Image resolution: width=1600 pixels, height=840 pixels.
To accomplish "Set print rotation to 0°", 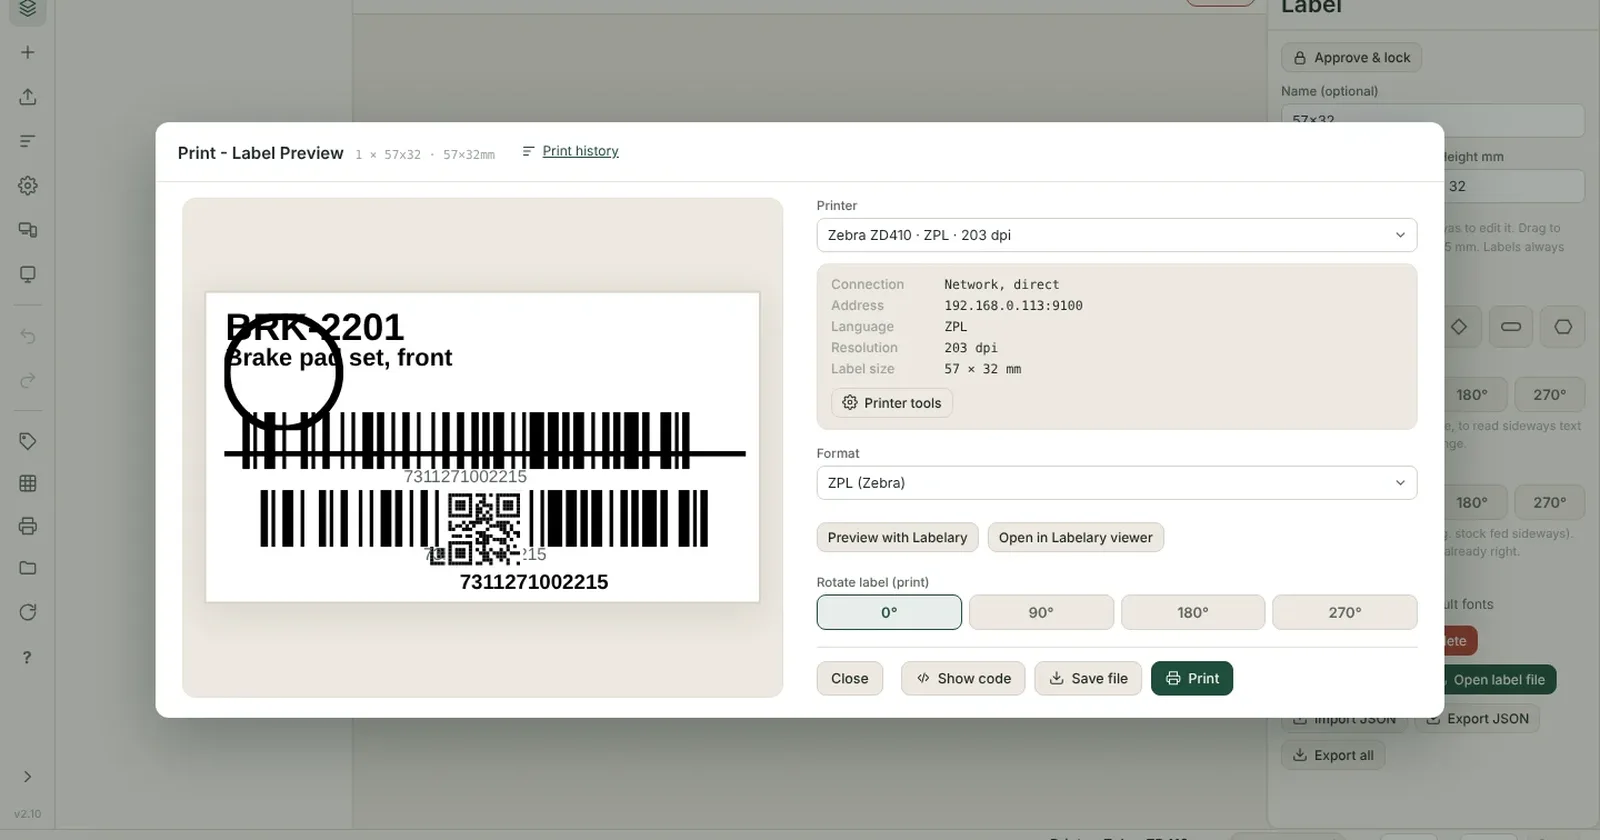I will [x=889, y=612].
